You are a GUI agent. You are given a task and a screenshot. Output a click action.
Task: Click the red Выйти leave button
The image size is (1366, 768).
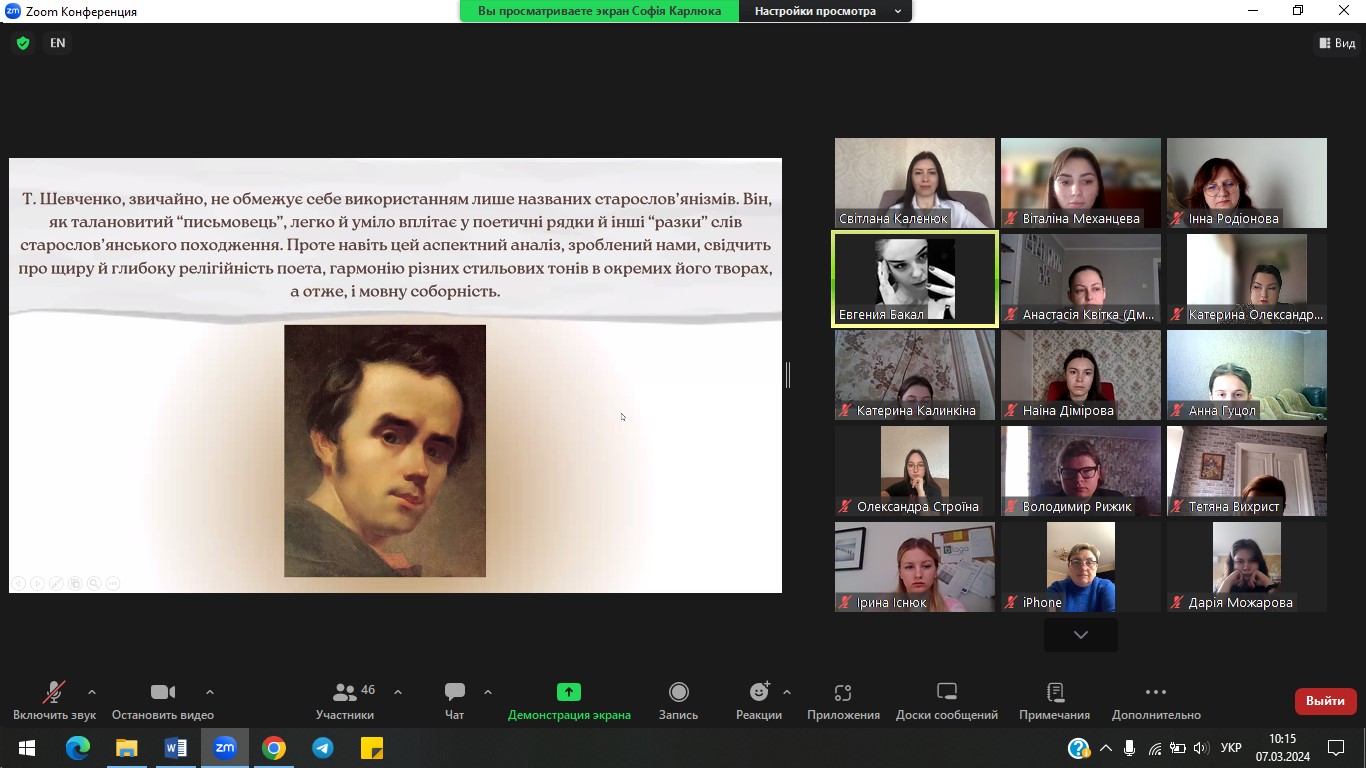point(1325,701)
